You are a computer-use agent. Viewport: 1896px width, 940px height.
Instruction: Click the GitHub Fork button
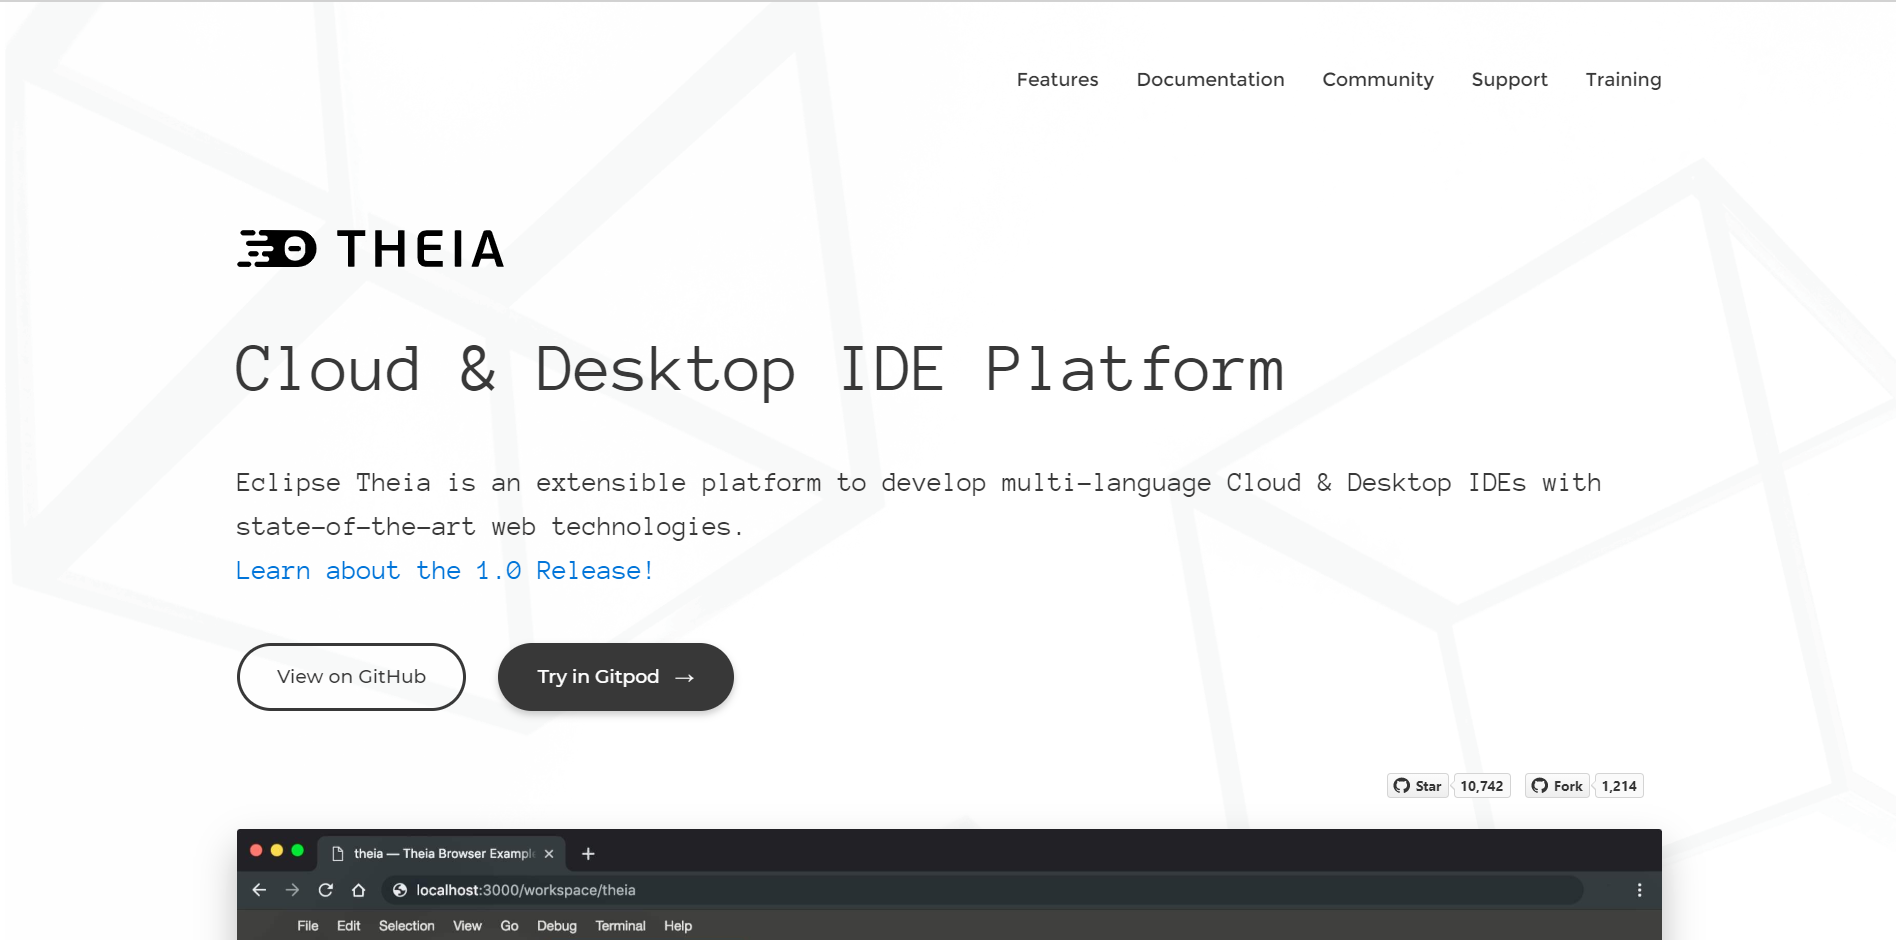[x=1557, y=786]
